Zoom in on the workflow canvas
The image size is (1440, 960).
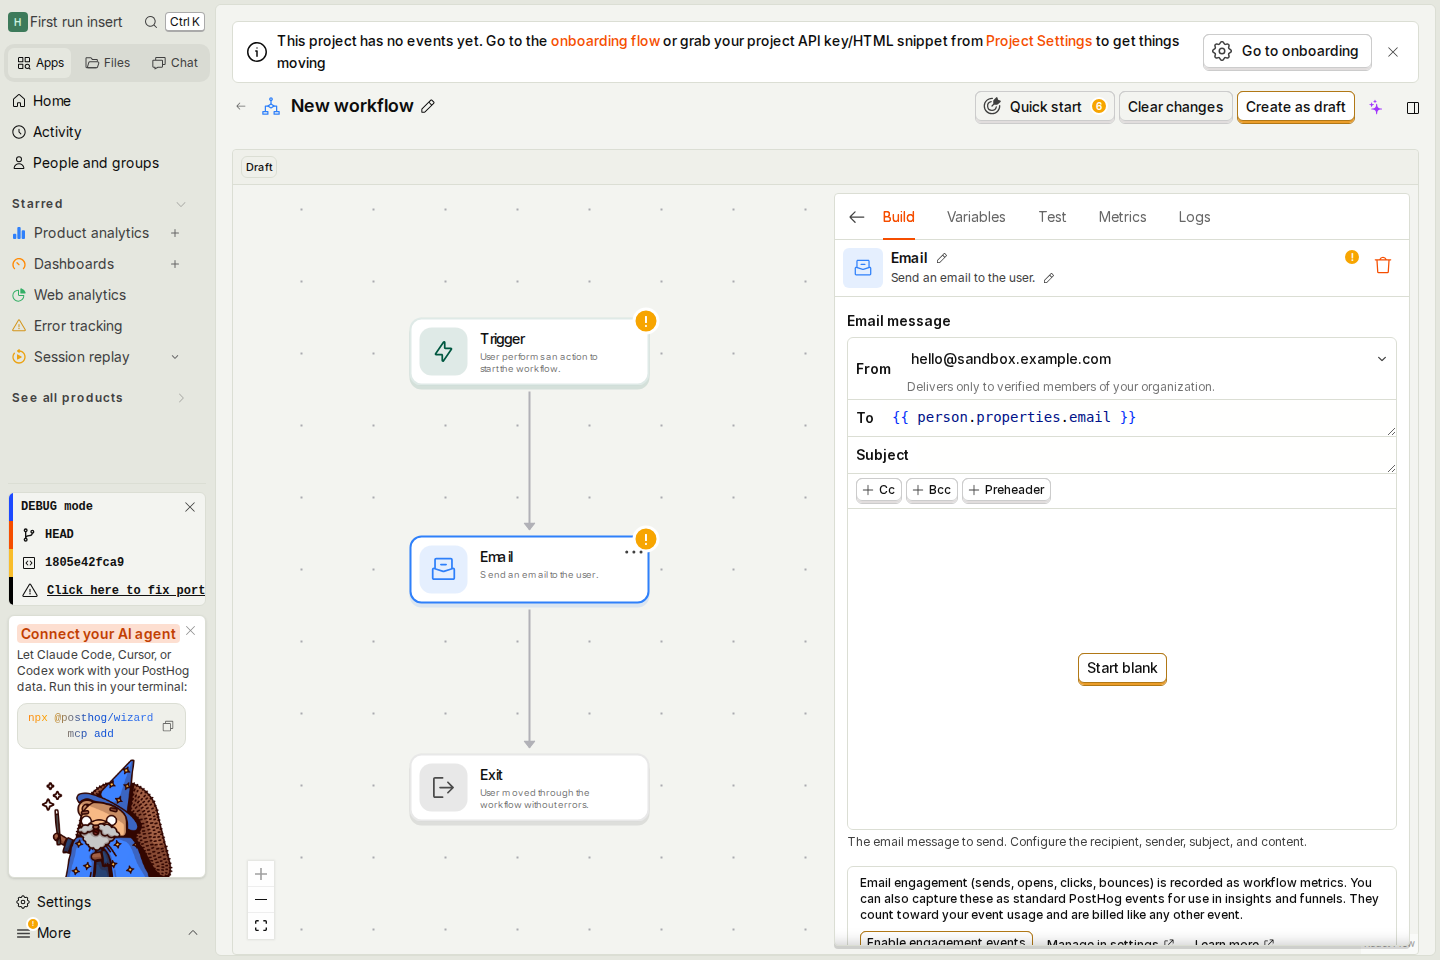pyautogui.click(x=261, y=874)
